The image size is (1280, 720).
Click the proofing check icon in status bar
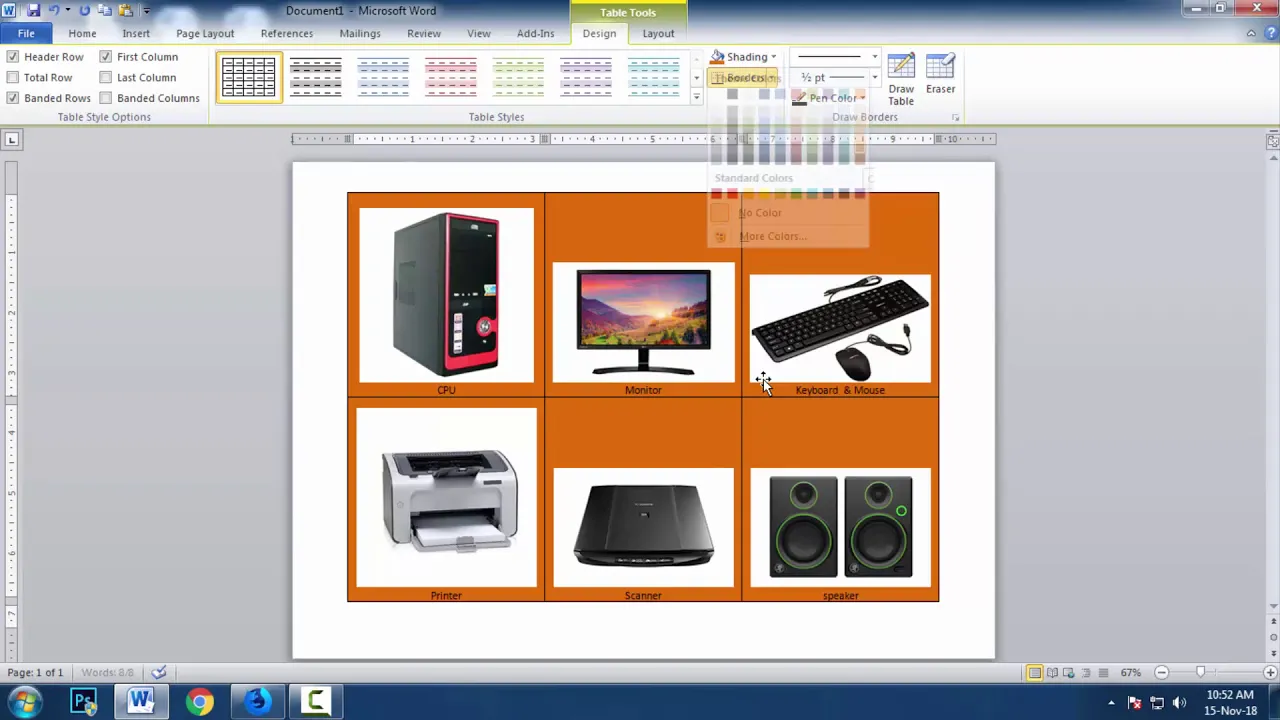159,673
